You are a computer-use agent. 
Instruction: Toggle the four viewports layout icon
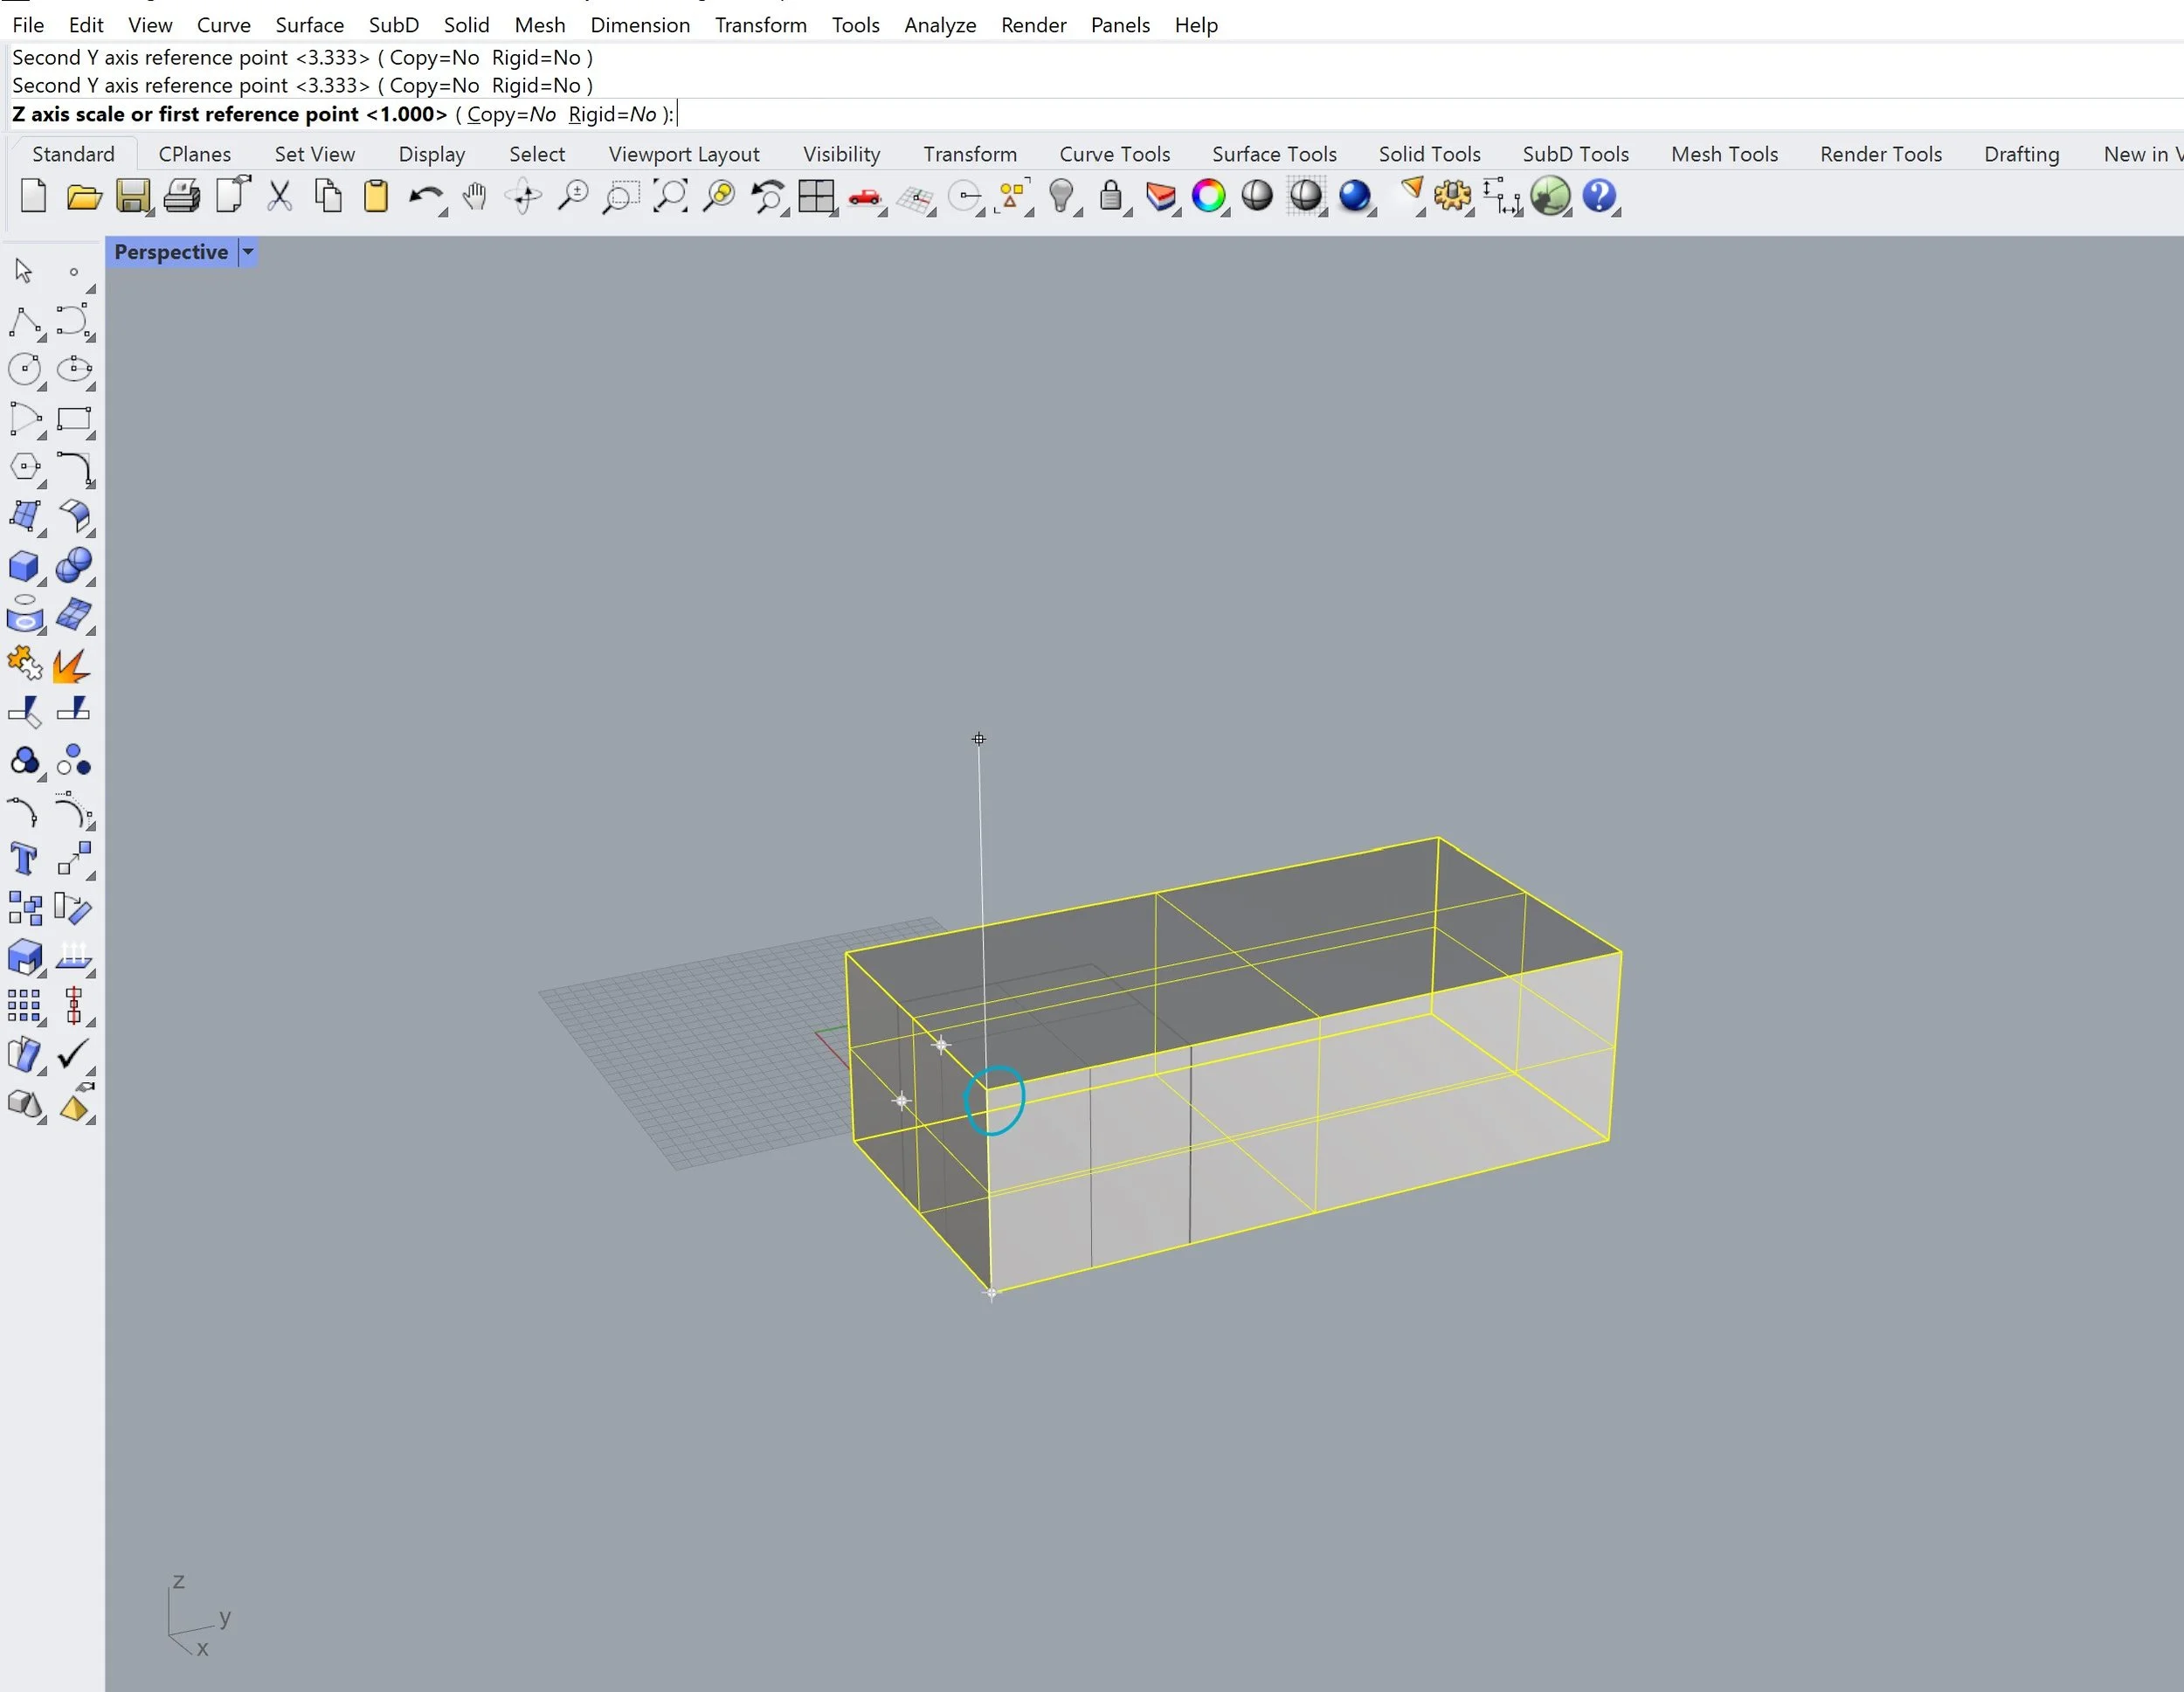pos(816,196)
